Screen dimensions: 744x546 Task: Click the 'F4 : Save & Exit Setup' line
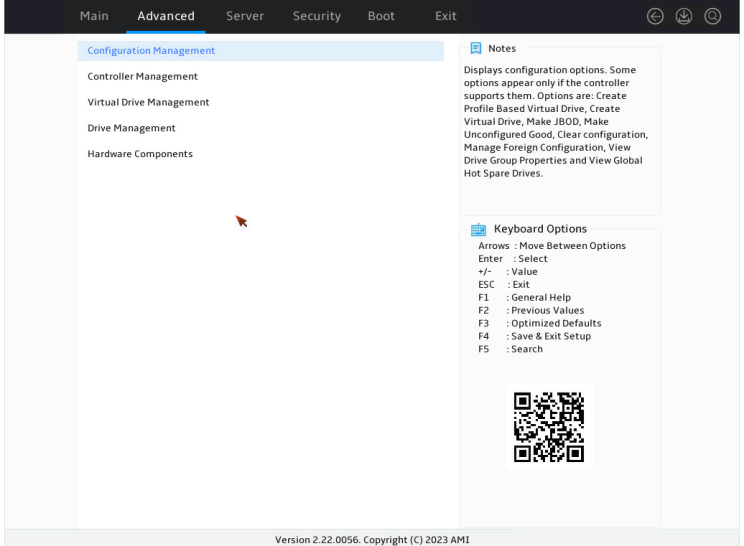[534, 336]
